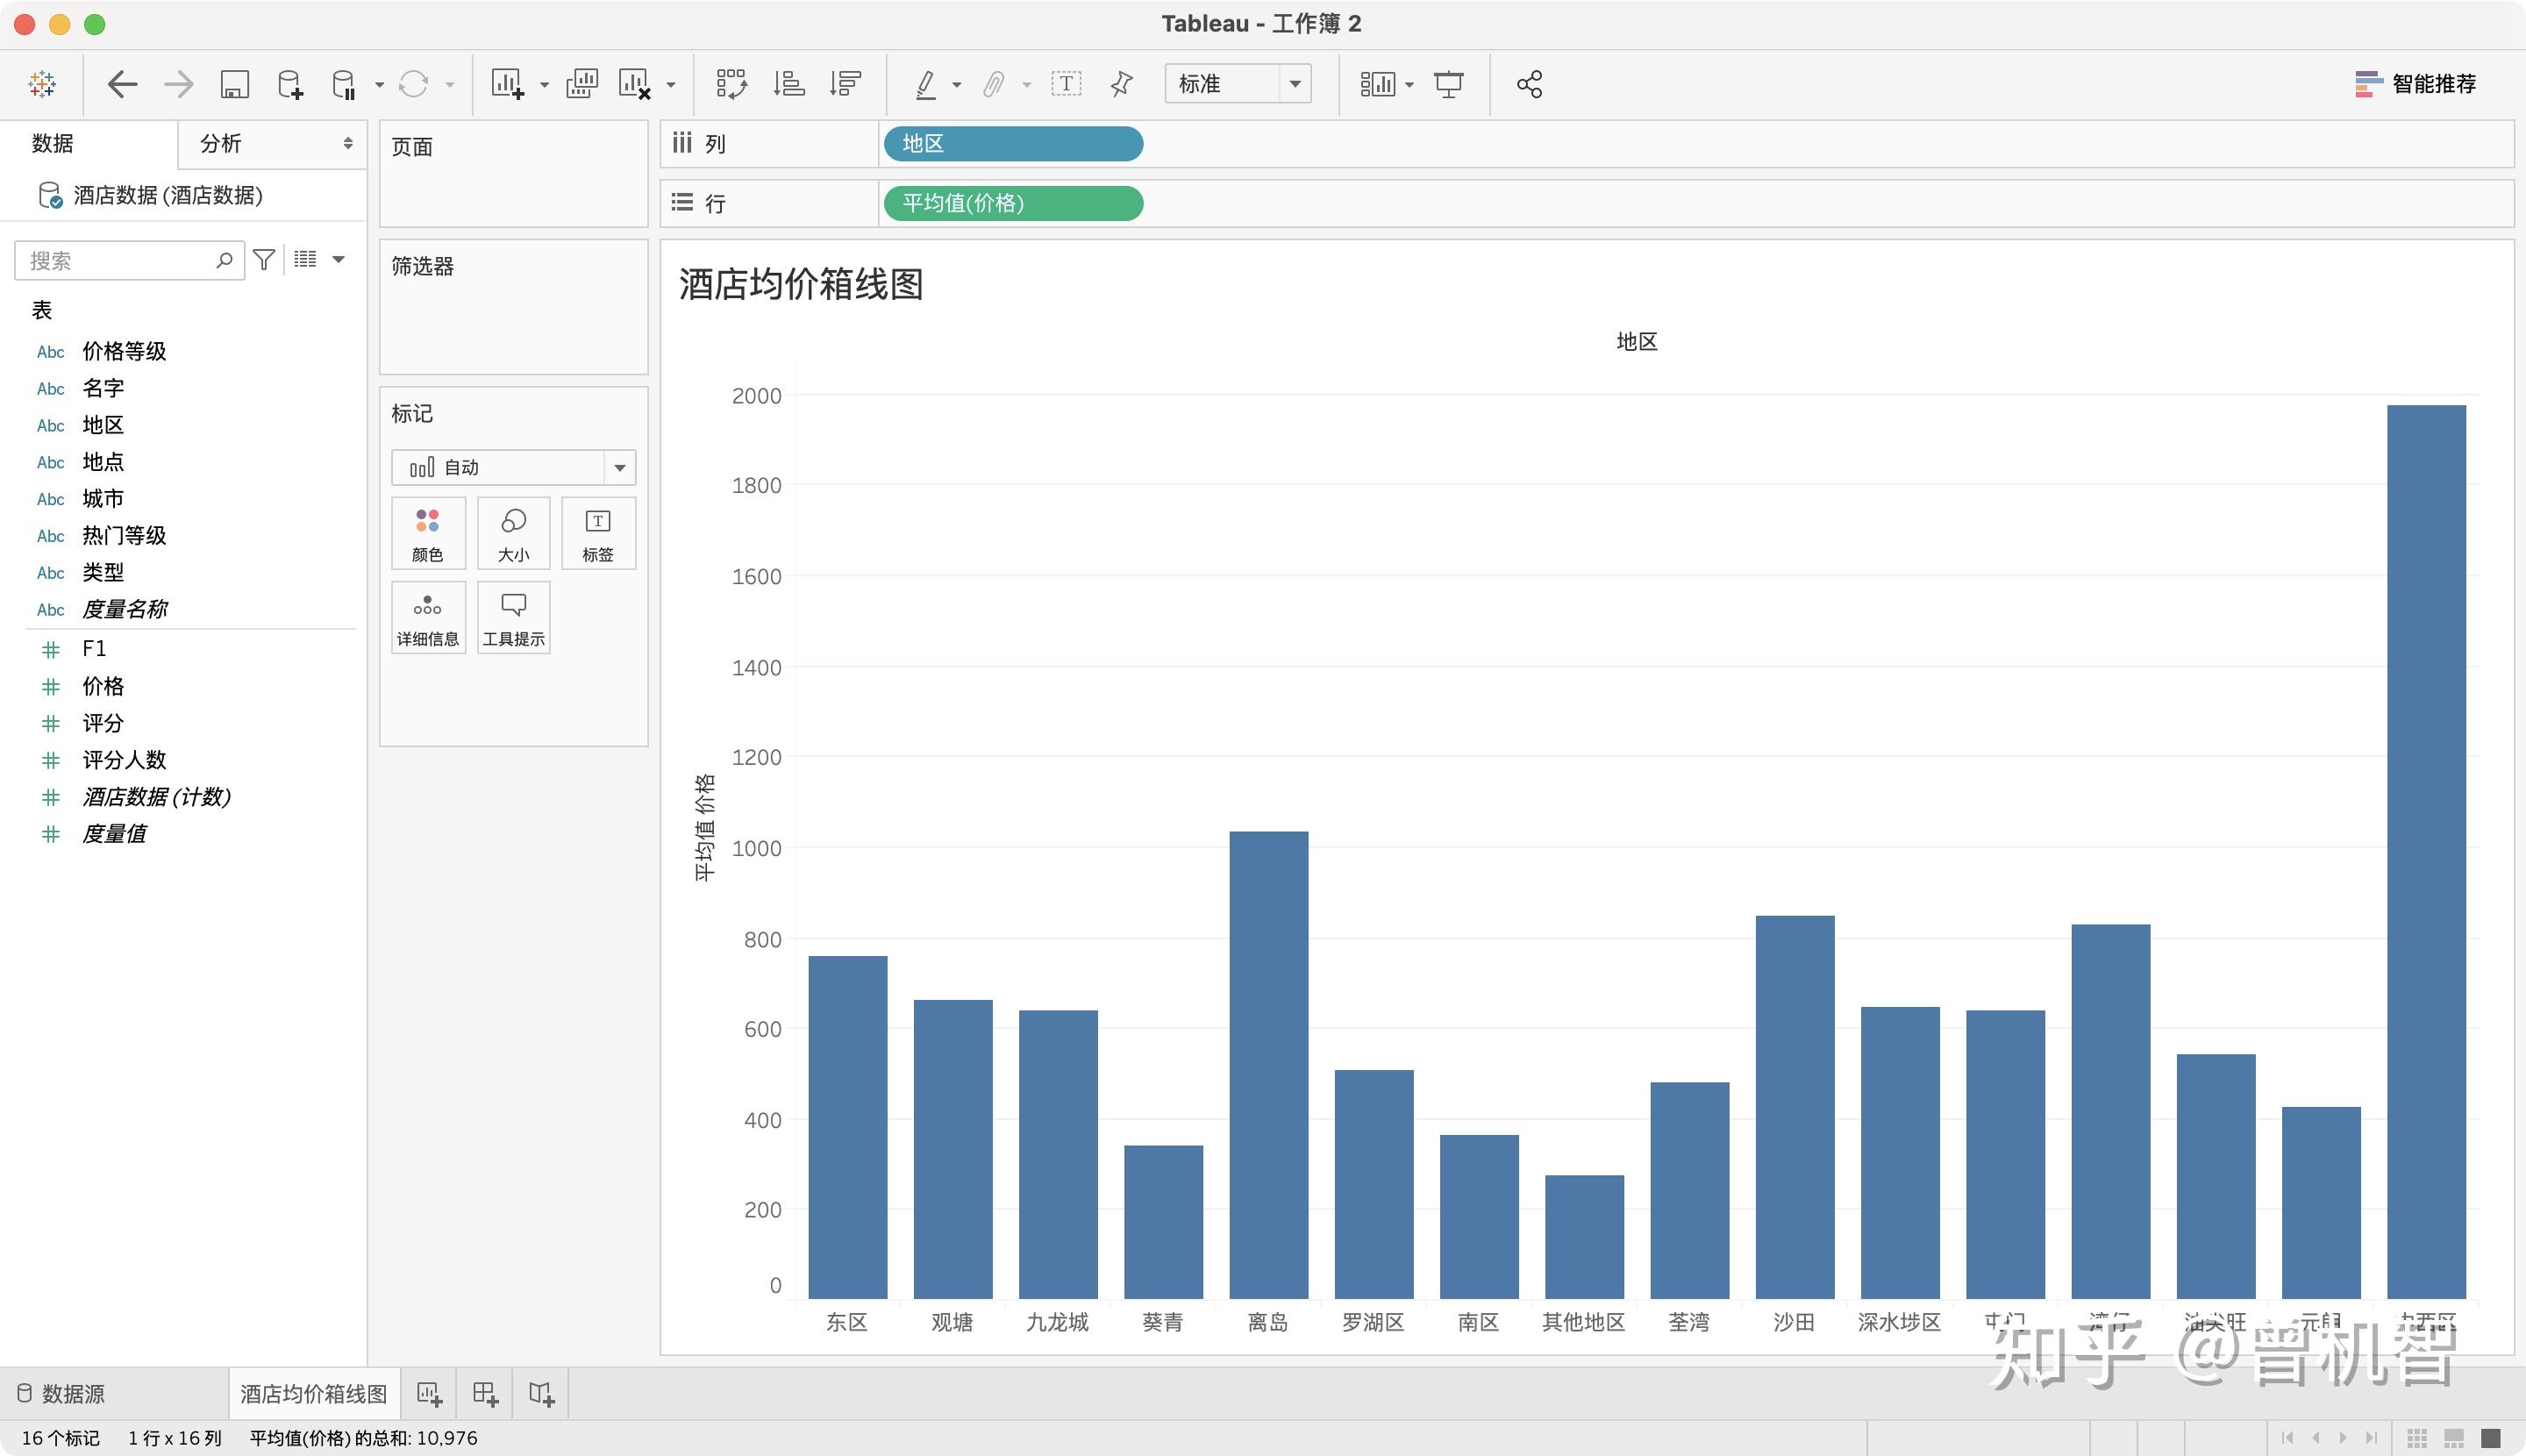Screen dimensions: 2526x1456
Task: Clear the sheet toolbar icon
Action: tap(635, 84)
